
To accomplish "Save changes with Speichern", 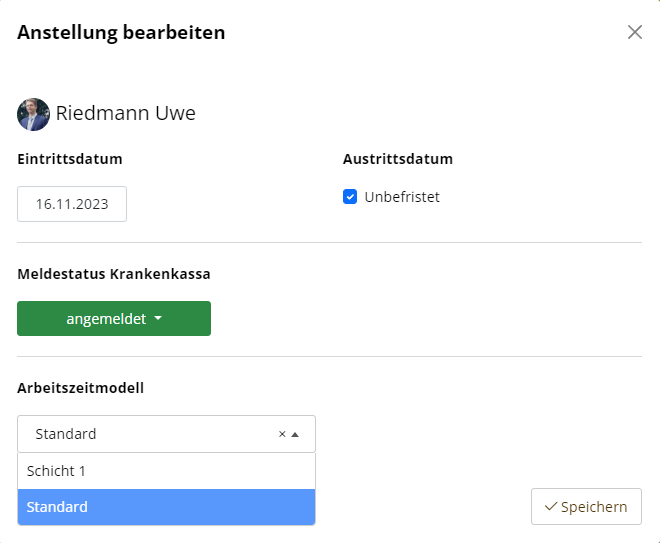I will [x=586, y=506].
